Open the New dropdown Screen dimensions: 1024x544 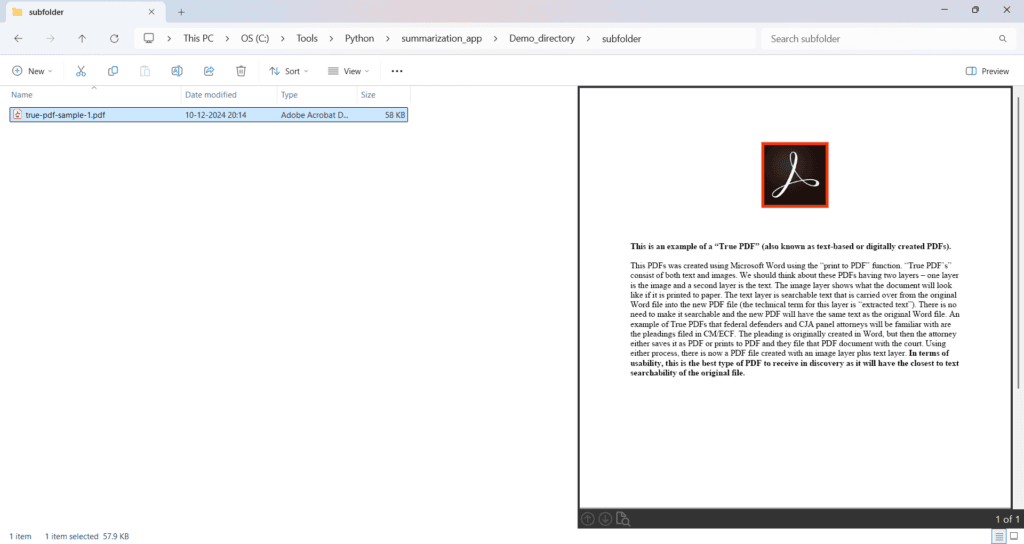point(32,71)
